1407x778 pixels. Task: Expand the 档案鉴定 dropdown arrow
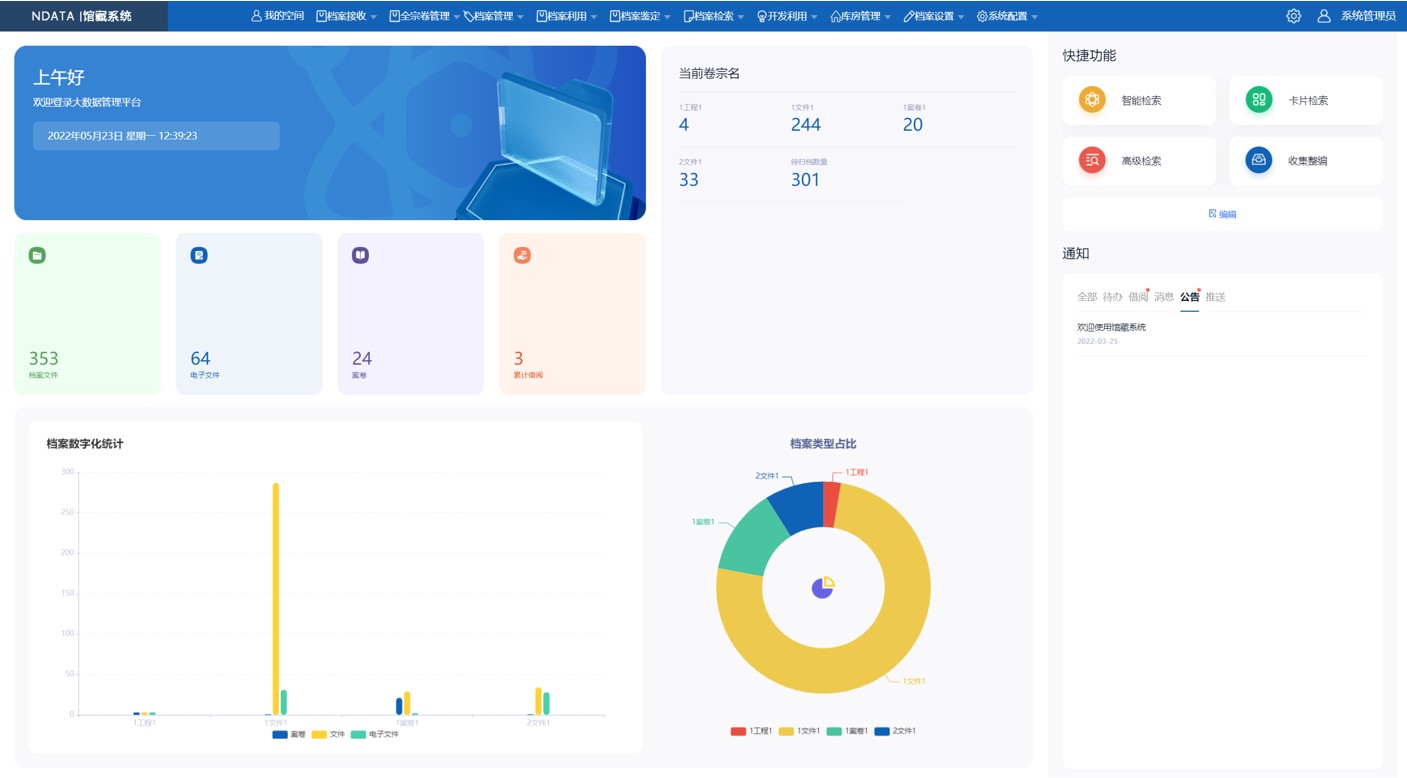click(667, 17)
